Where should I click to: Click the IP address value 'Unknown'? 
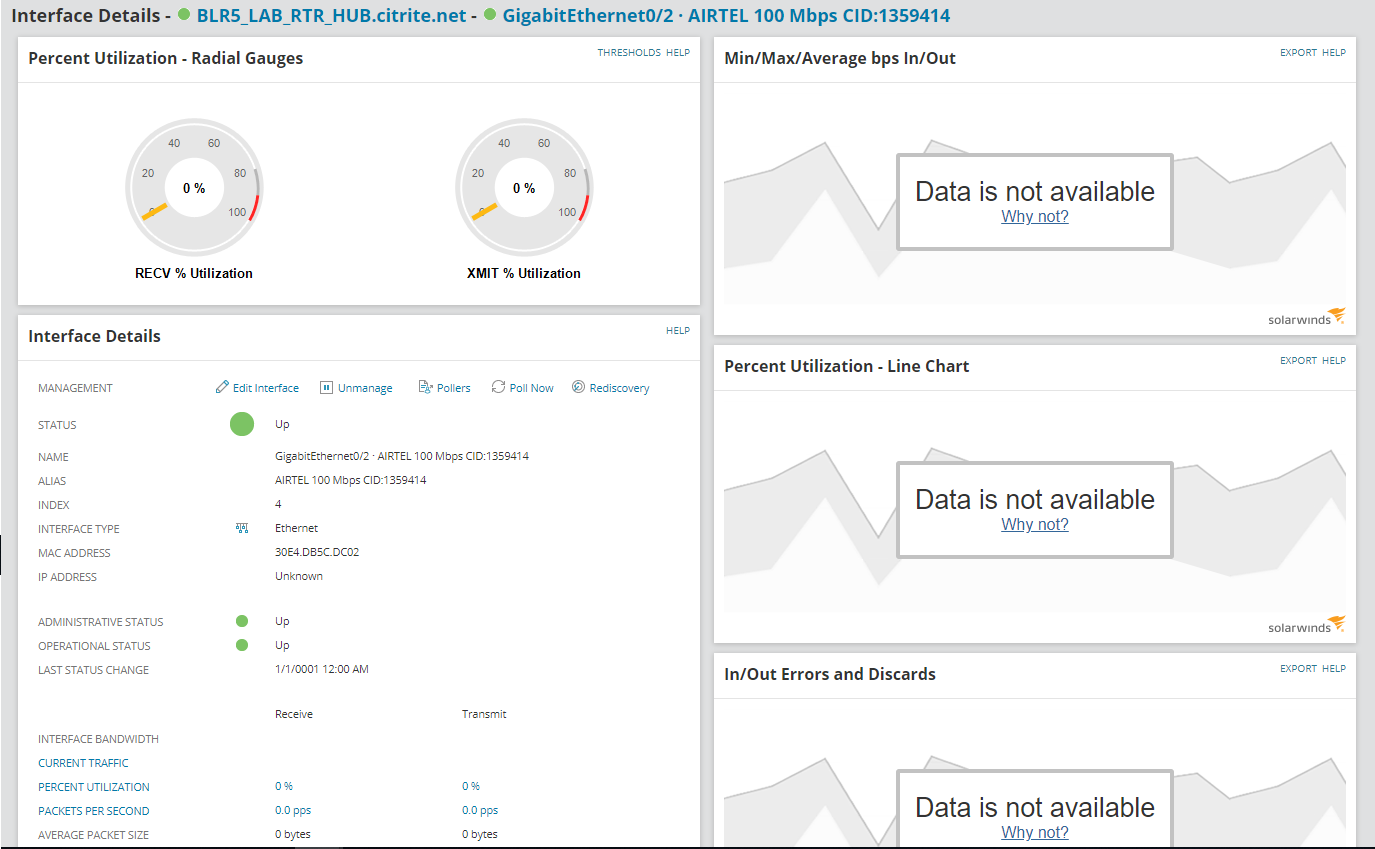pyautogui.click(x=299, y=576)
